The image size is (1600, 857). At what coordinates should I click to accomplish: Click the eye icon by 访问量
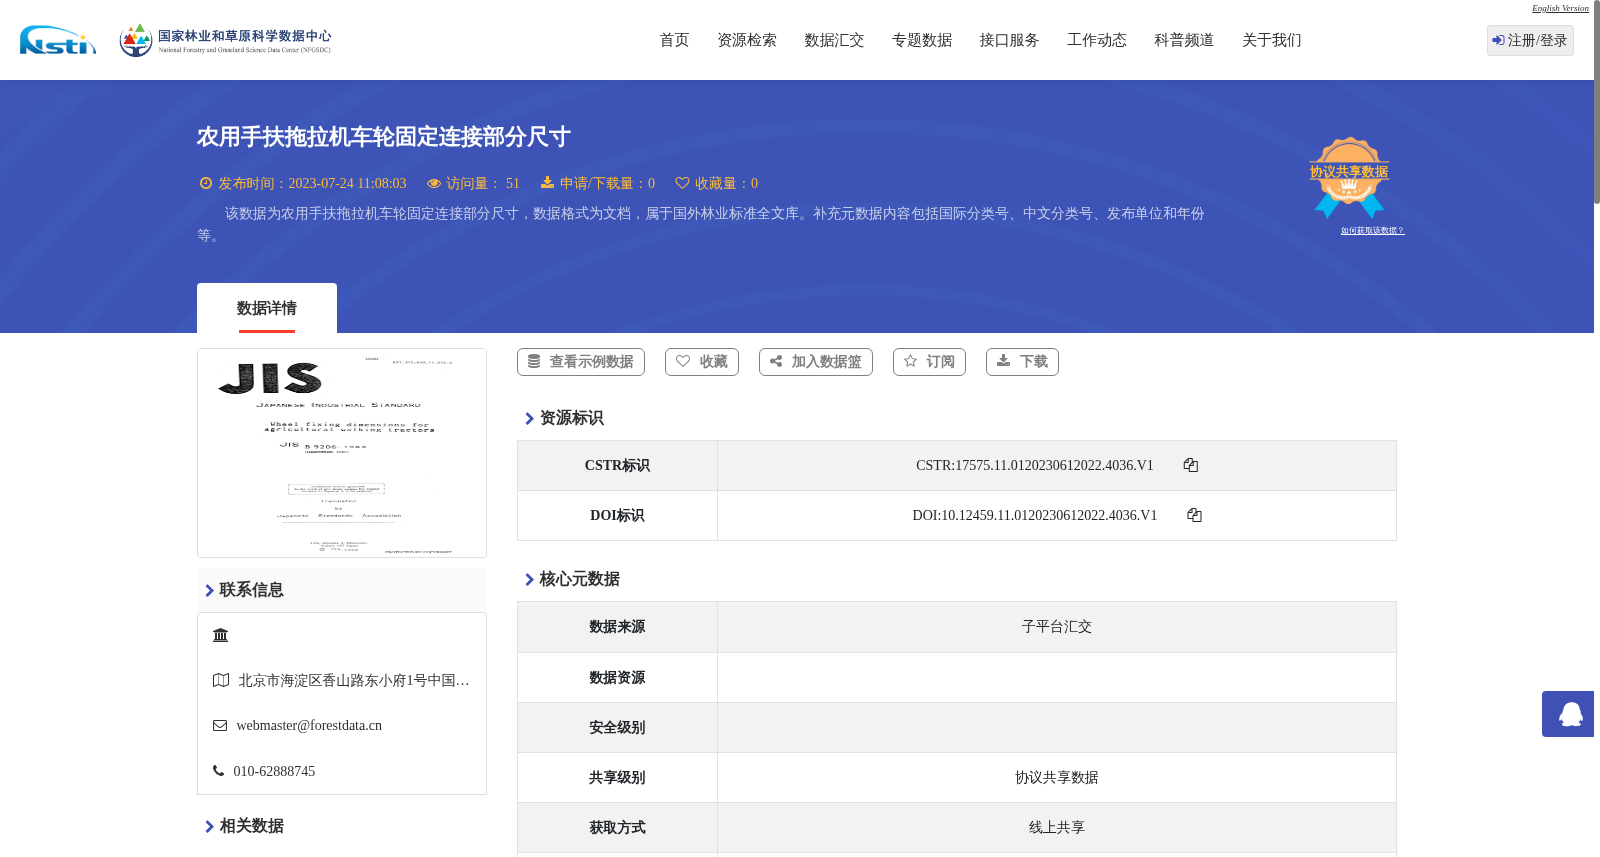click(x=434, y=183)
